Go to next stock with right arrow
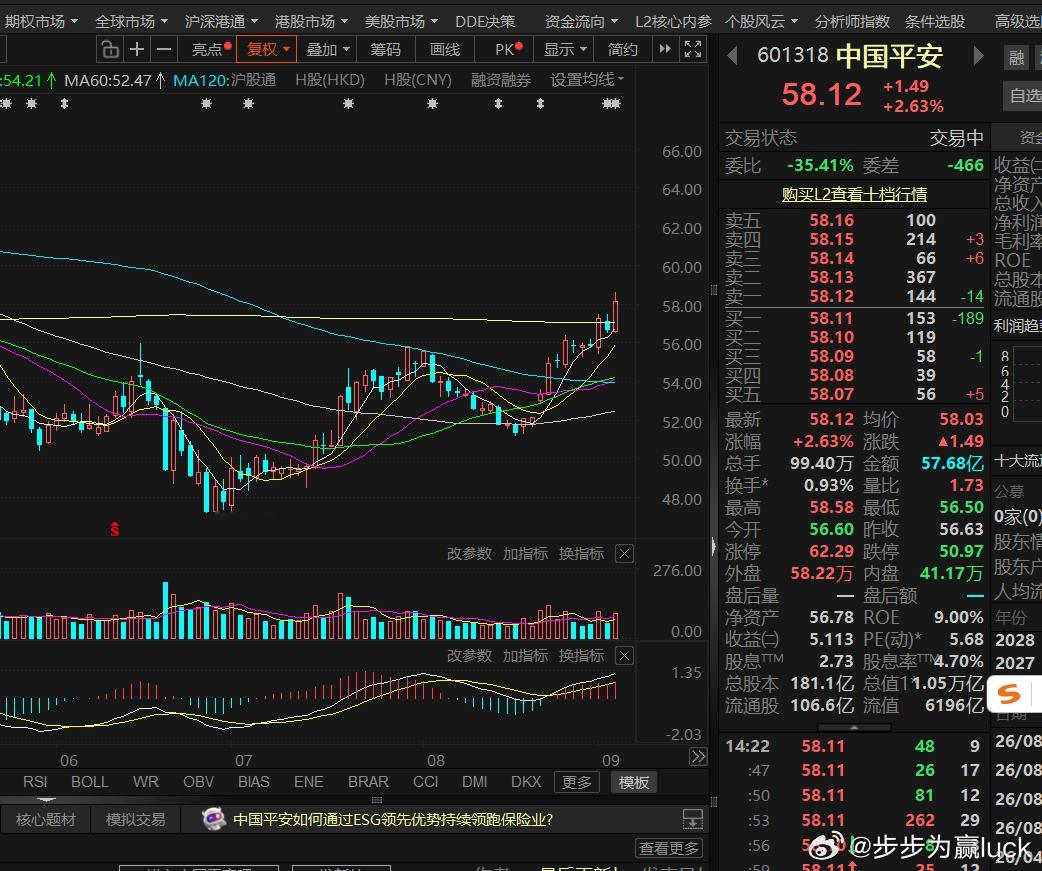Screen dimensions: 1042x871 pos(978,56)
